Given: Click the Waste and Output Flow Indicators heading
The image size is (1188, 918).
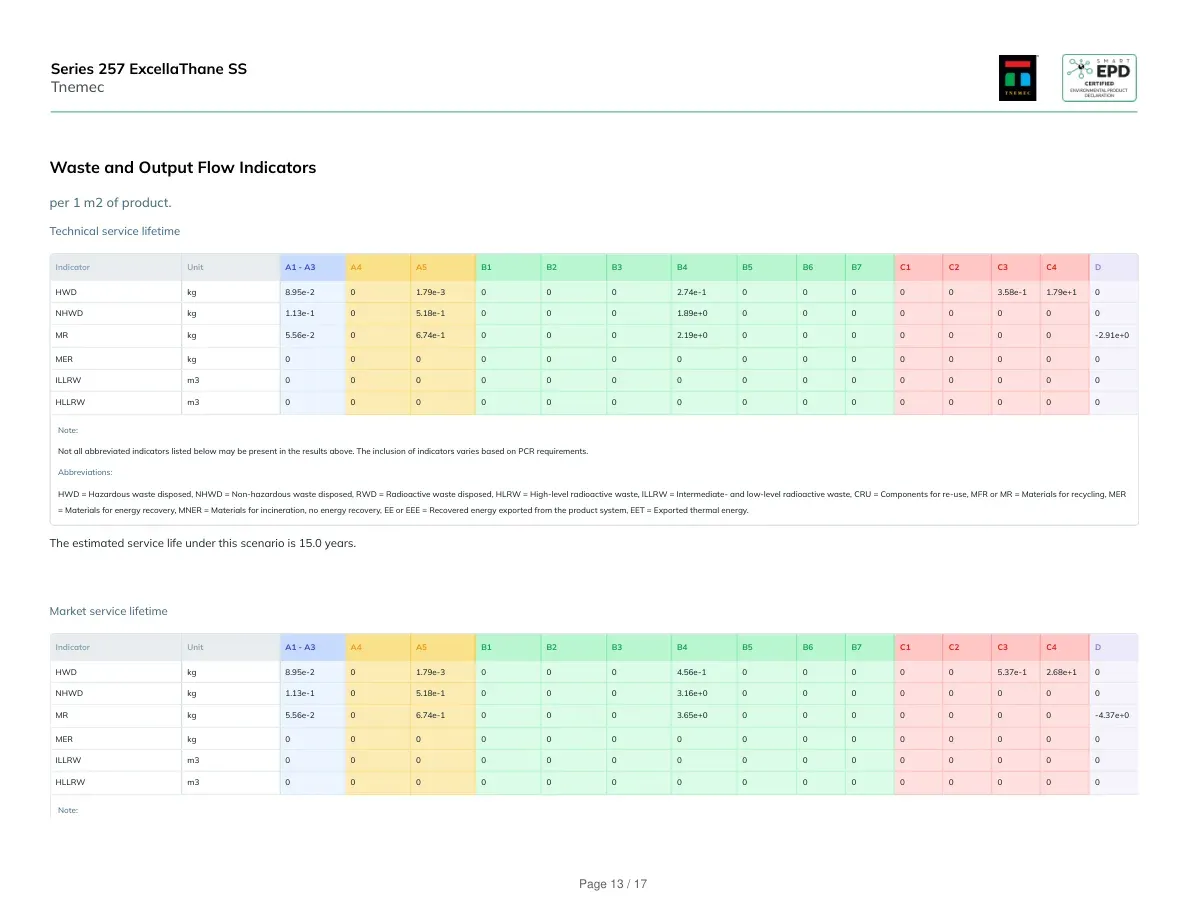Looking at the screenshot, I should click(x=183, y=167).
